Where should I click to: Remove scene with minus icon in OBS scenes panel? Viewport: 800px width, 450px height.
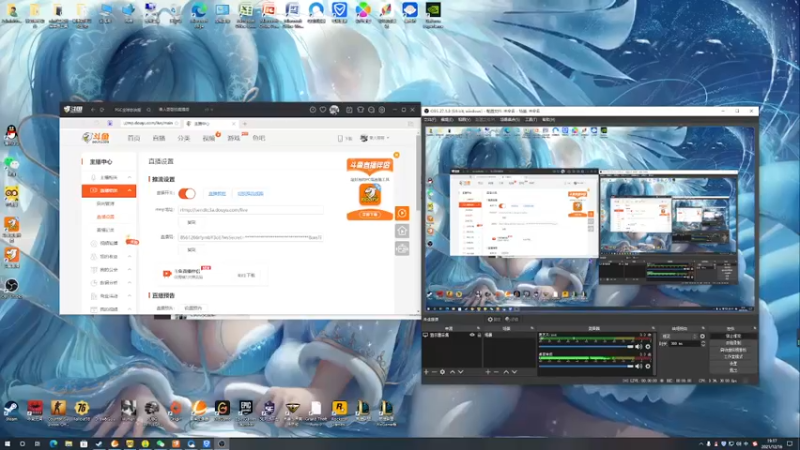496,372
